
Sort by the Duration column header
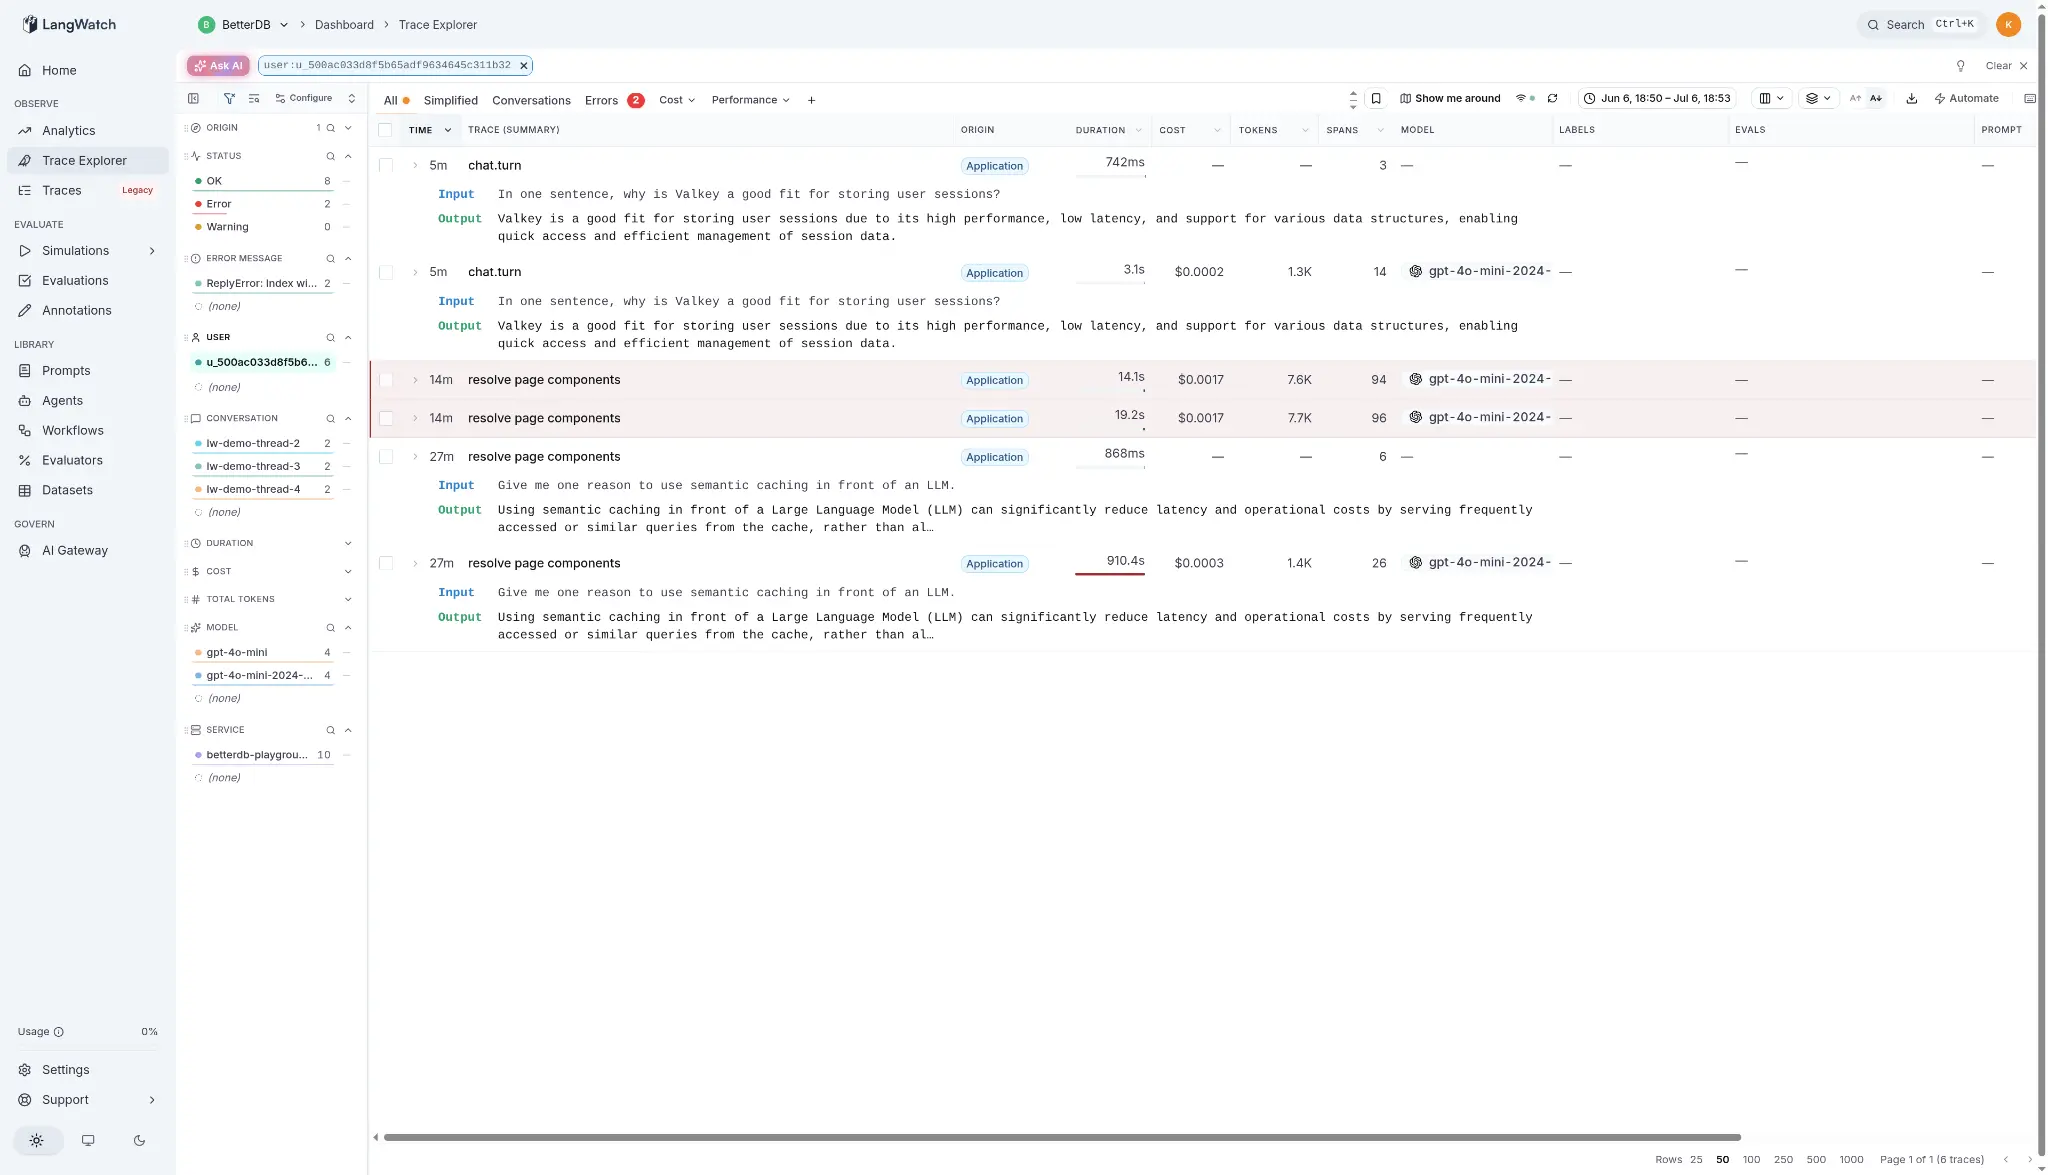tap(1100, 130)
